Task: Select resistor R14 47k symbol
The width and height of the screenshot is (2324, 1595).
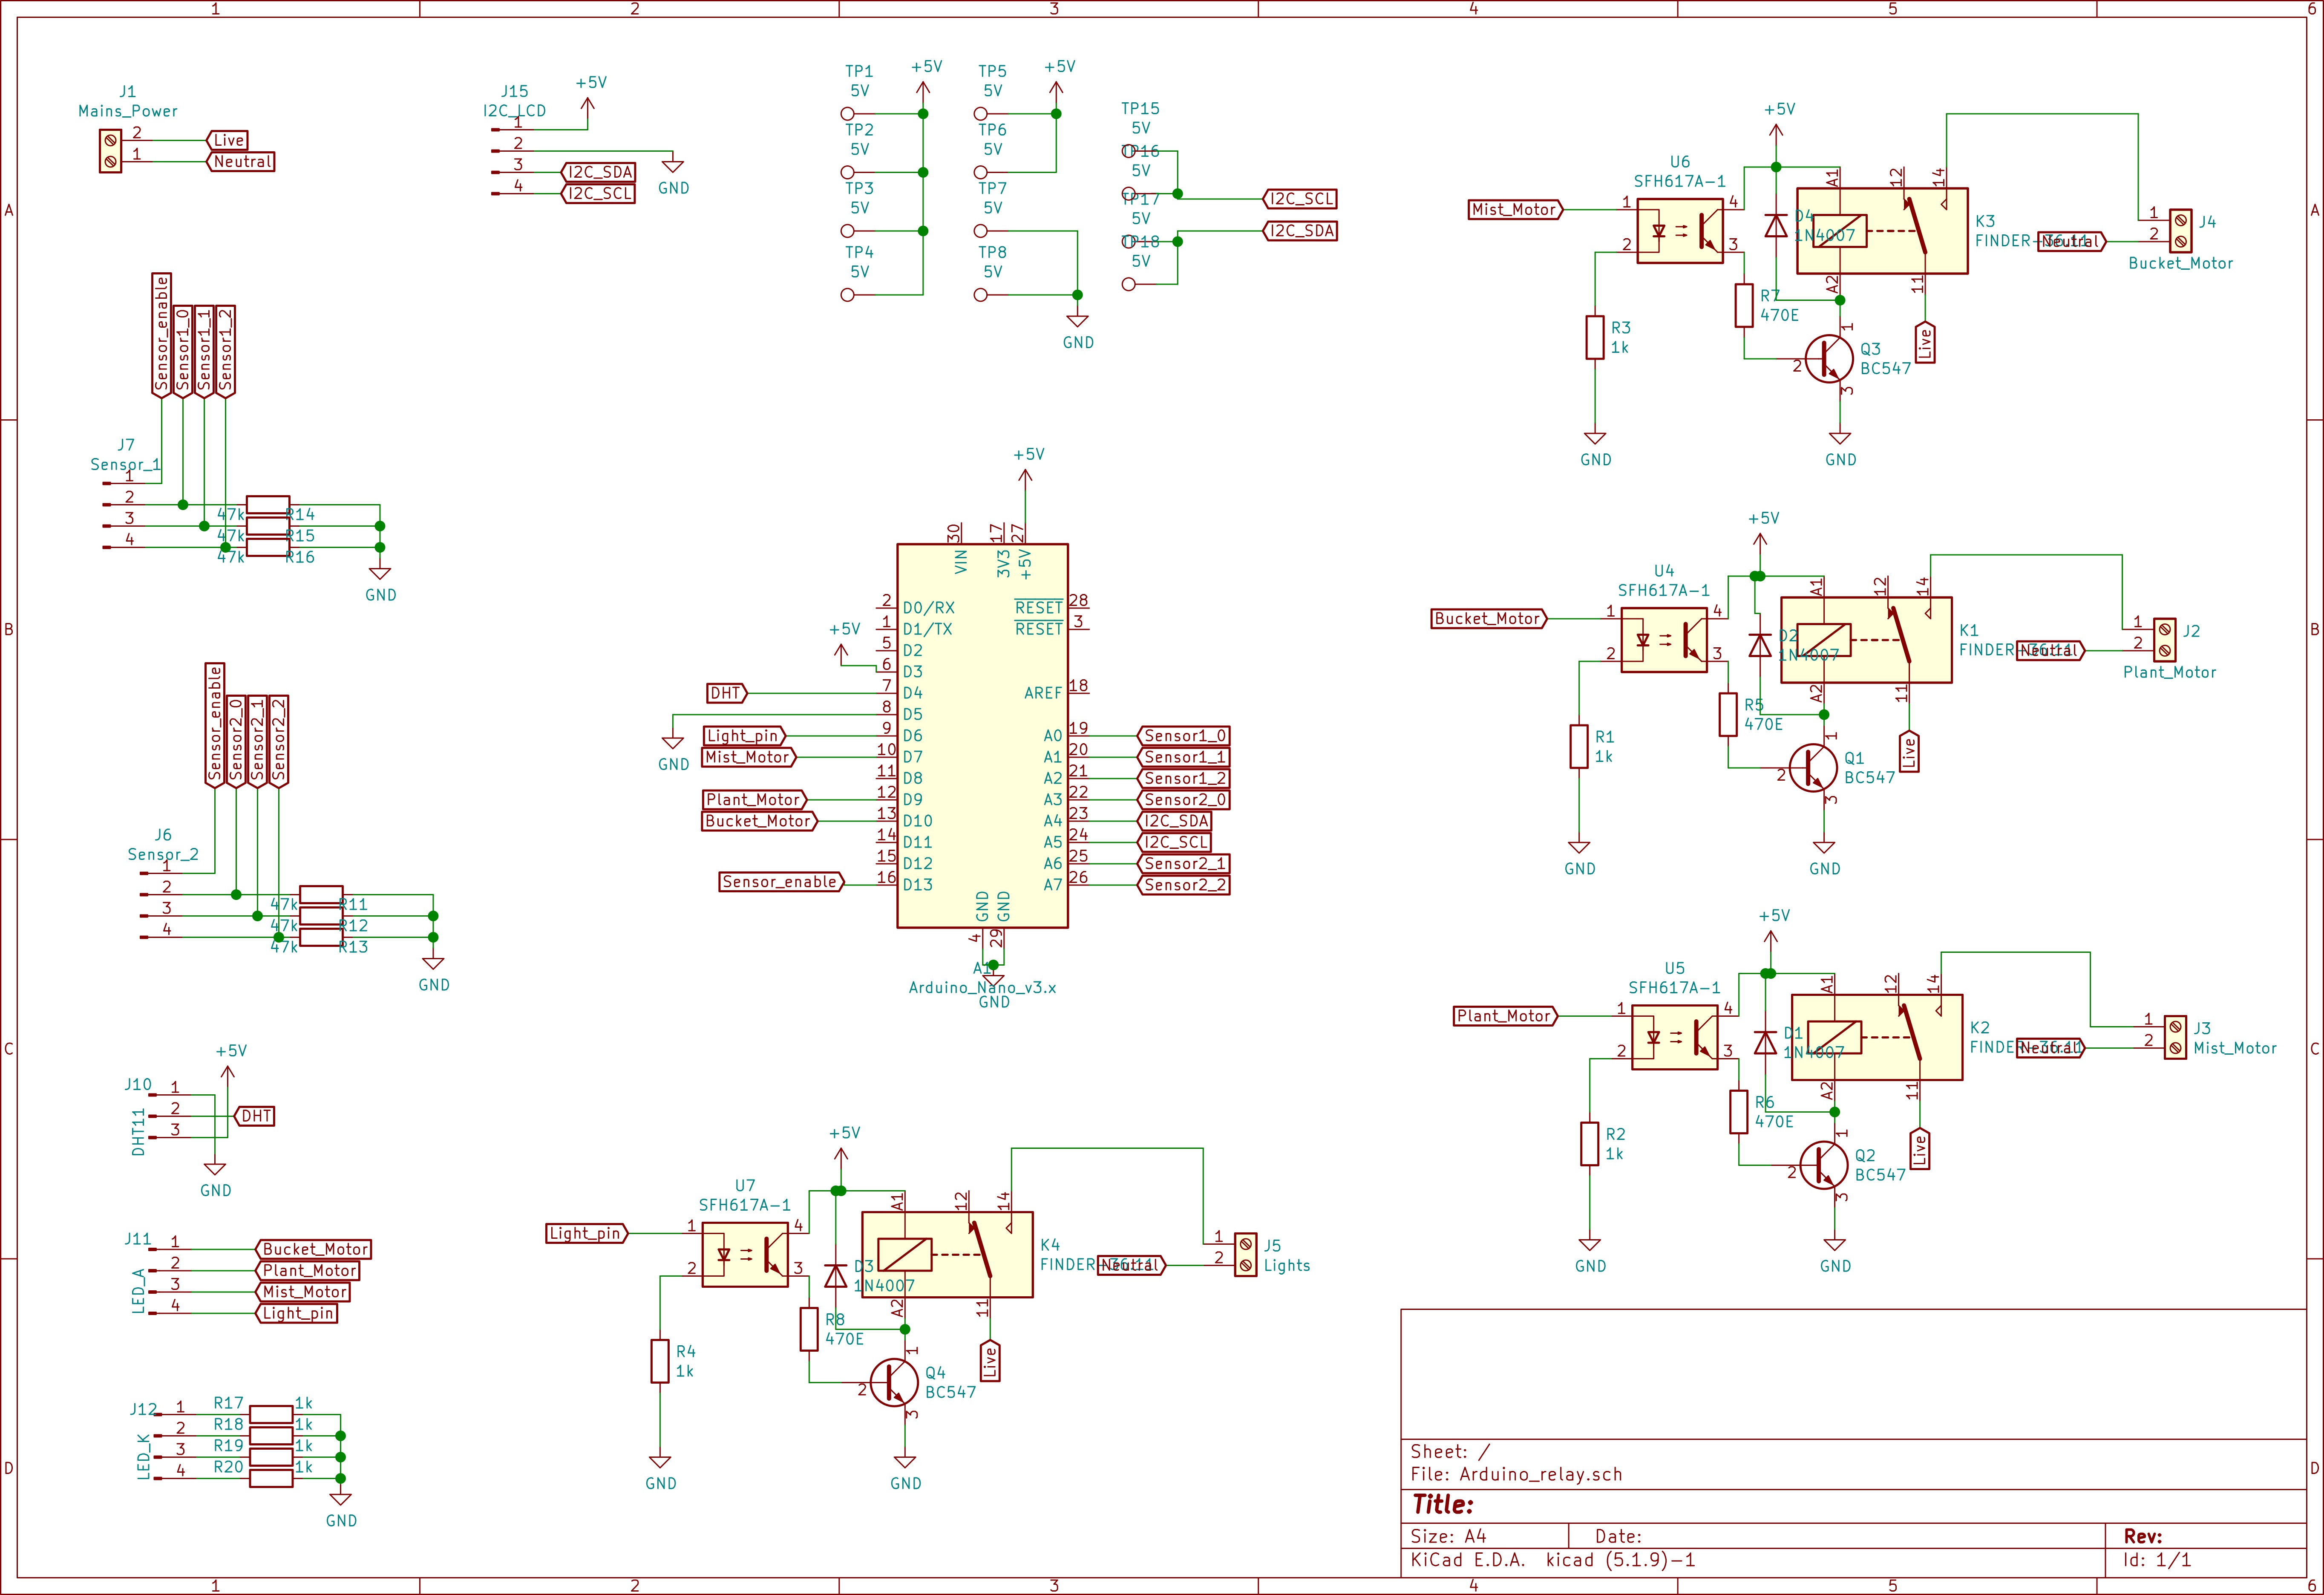Action: click(x=268, y=505)
